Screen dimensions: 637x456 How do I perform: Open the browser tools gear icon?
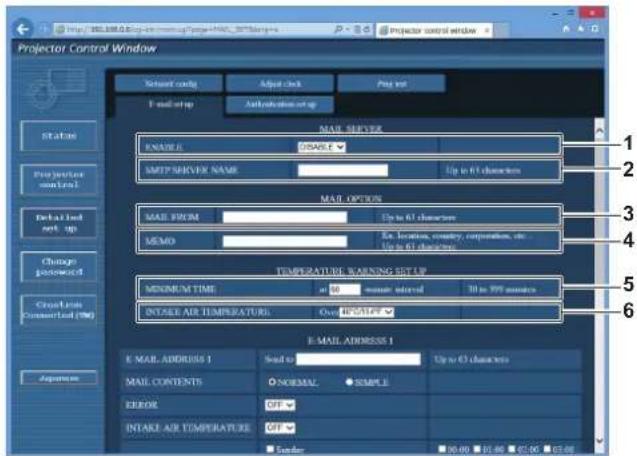pyautogui.click(x=595, y=28)
